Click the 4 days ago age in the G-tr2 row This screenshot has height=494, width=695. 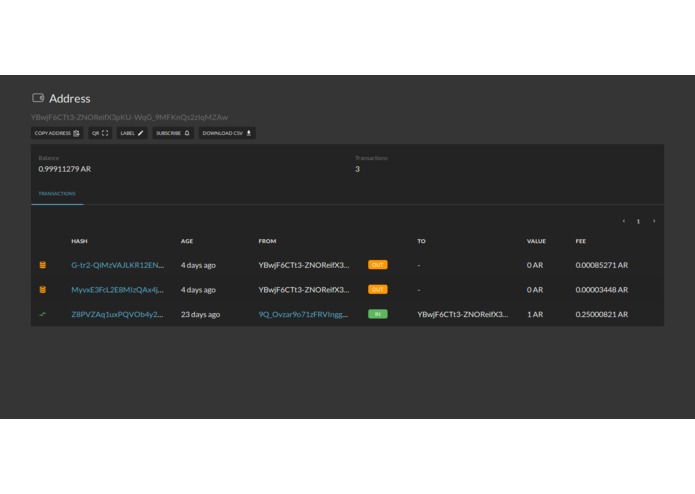(198, 265)
